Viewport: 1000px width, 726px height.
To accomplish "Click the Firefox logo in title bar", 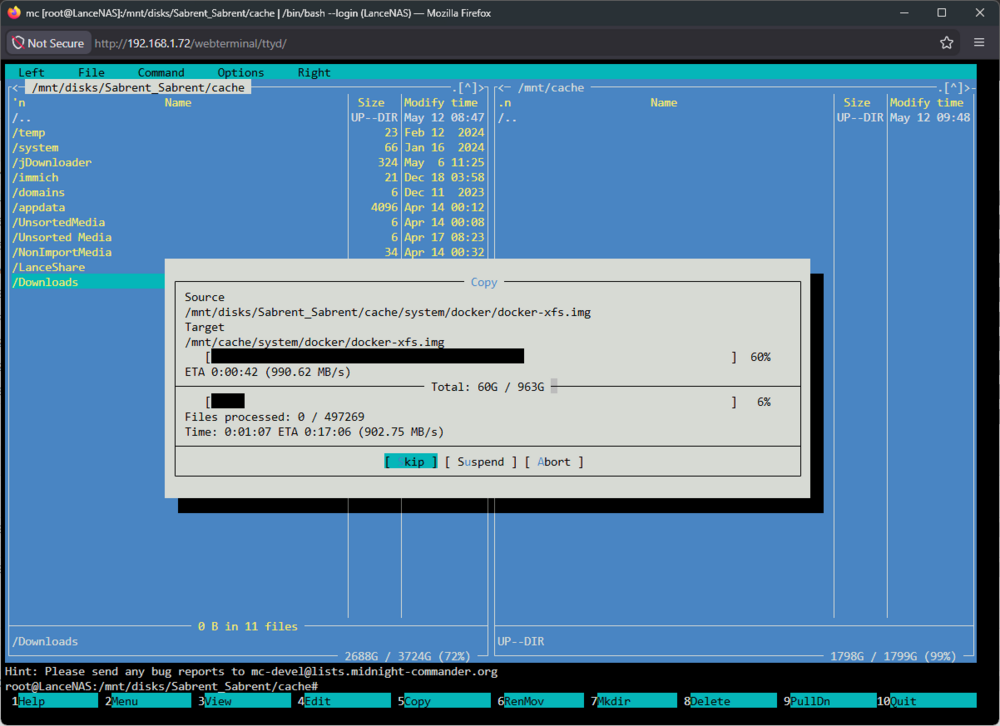I will tap(14, 13).
